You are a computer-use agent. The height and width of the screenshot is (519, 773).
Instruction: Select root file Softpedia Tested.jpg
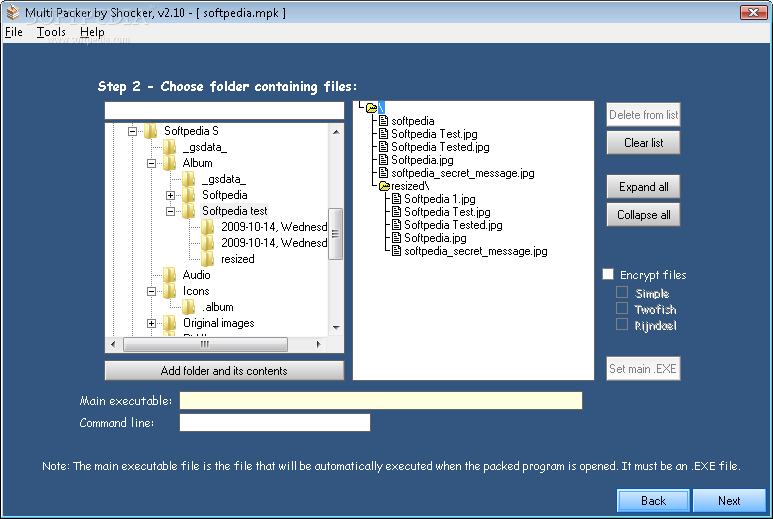440,147
